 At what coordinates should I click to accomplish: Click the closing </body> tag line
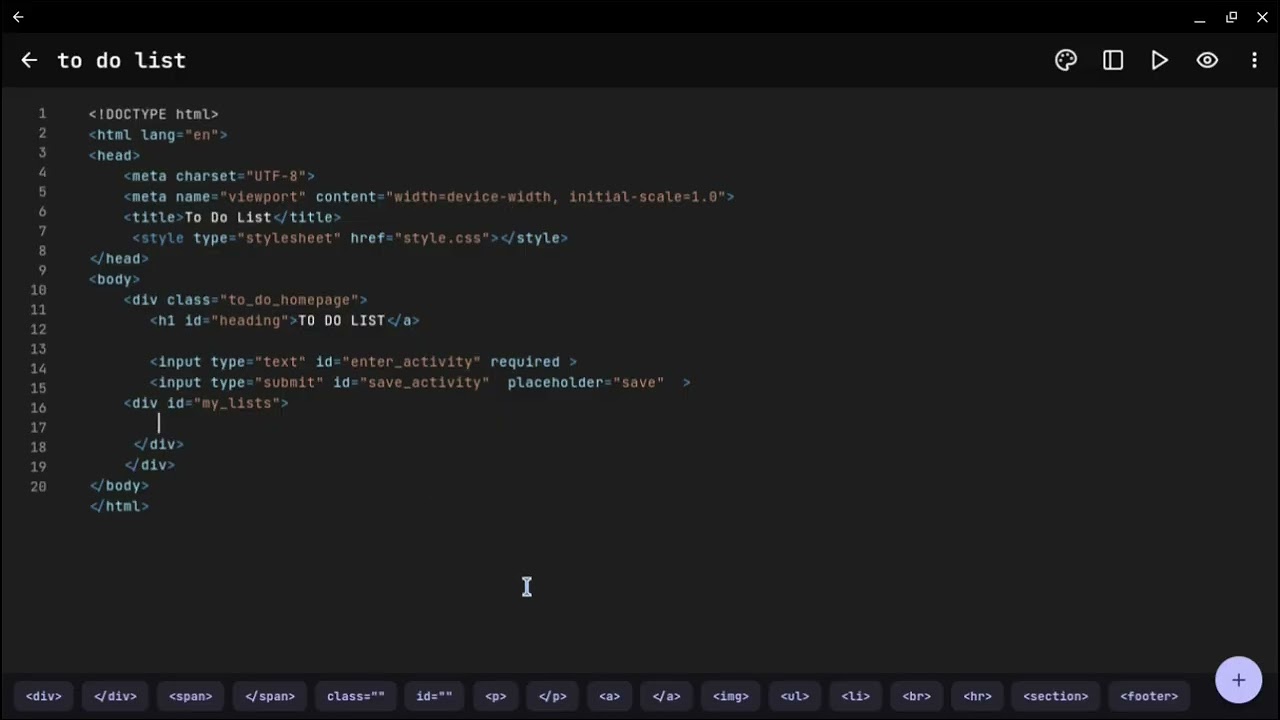[x=119, y=486]
